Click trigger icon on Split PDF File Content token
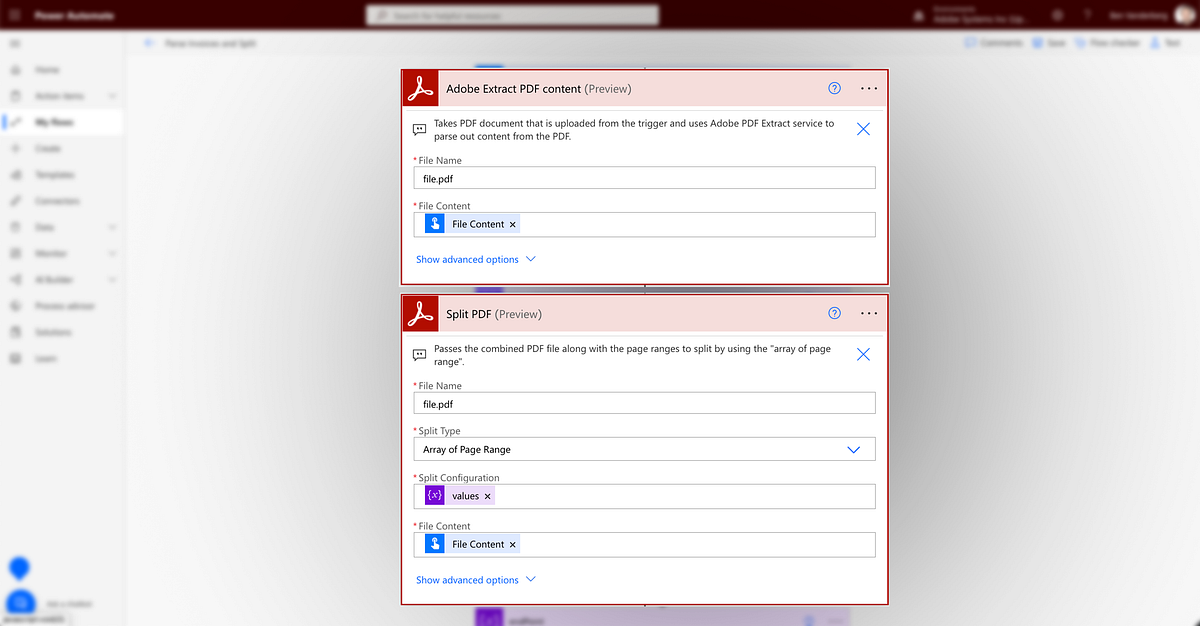The width and height of the screenshot is (1200, 626). (x=434, y=544)
